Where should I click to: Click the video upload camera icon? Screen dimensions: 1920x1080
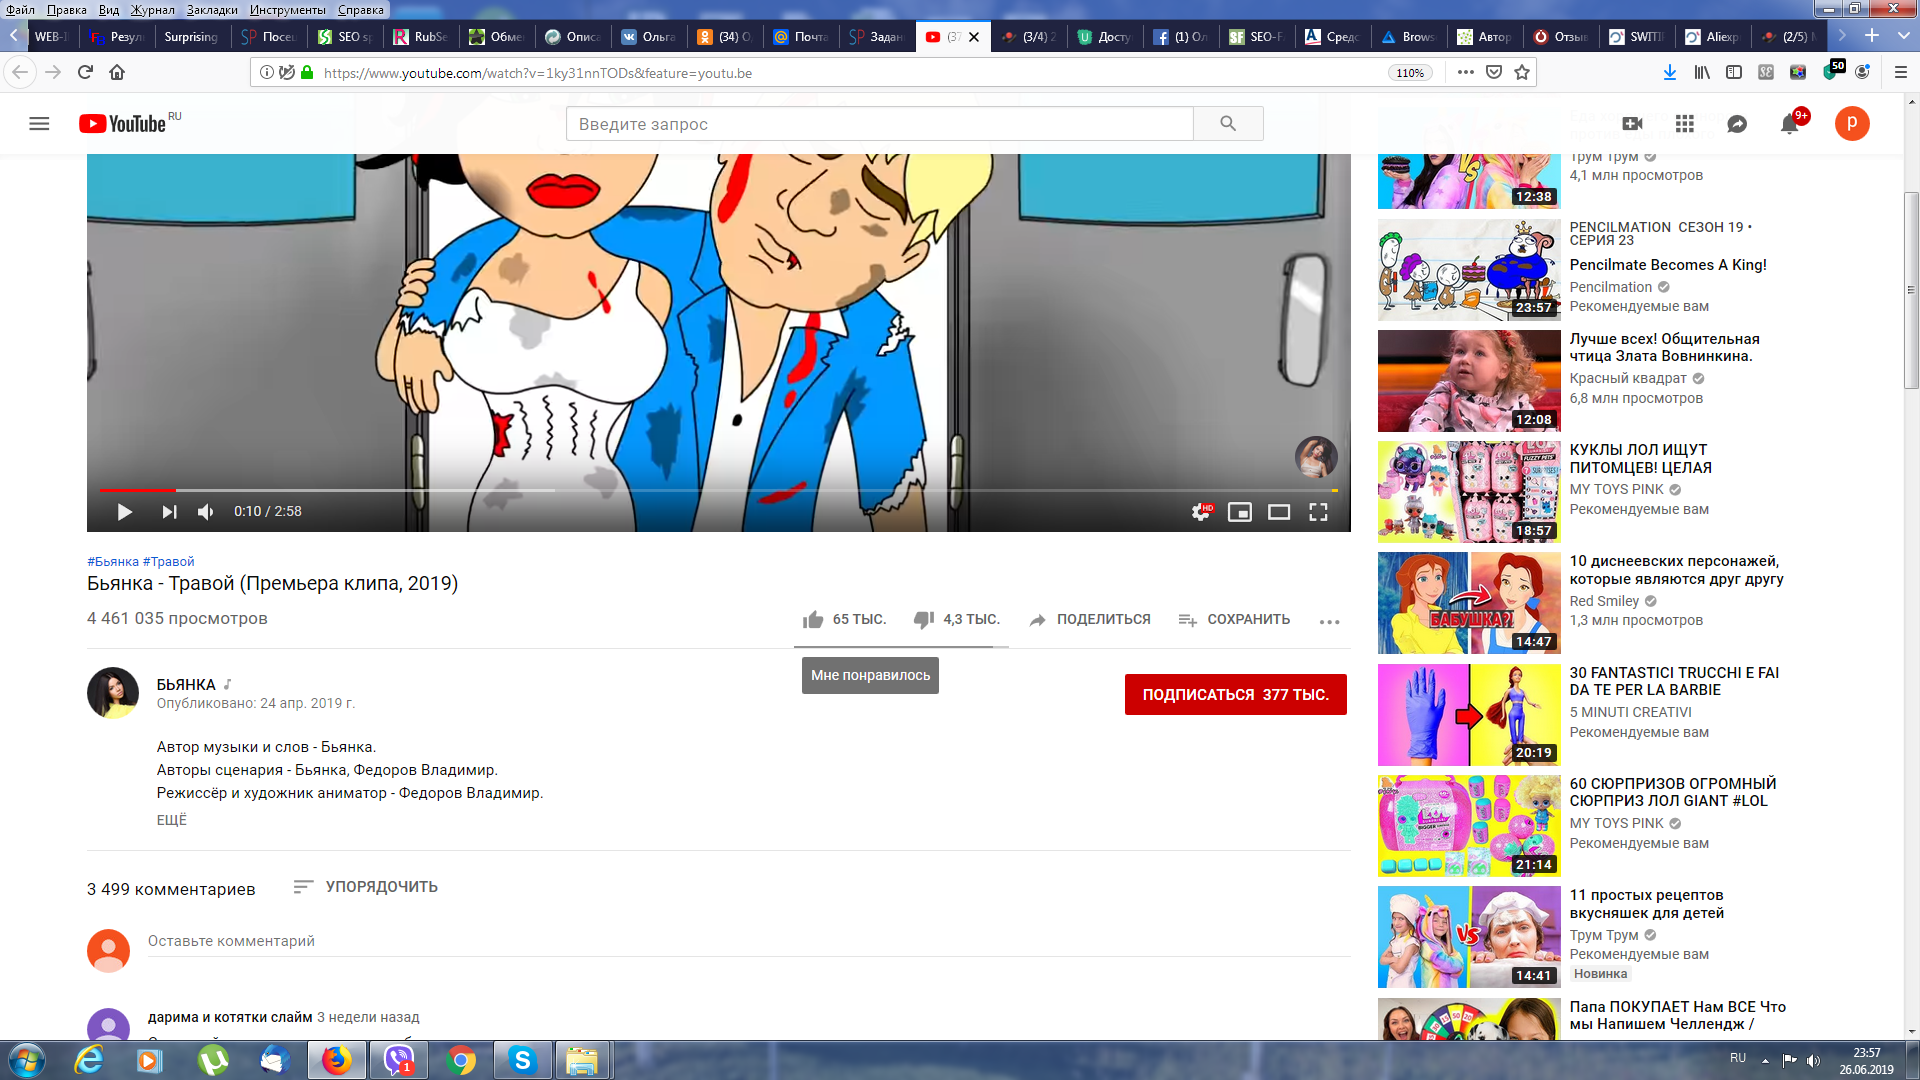pyautogui.click(x=1632, y=124)
